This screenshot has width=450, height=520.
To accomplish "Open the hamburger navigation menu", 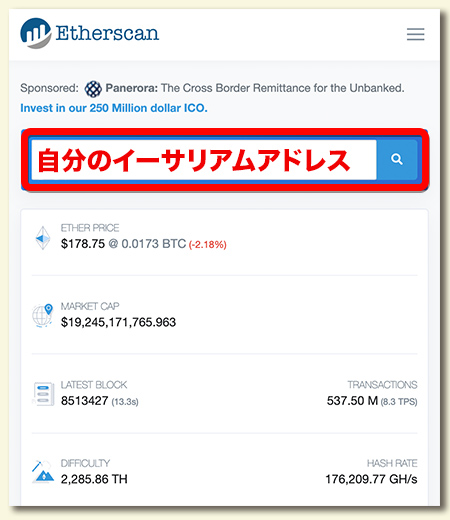I will 415,34.
